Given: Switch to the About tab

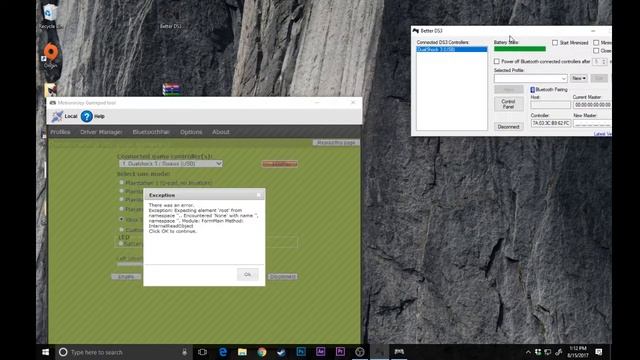Looking at the screenshot, I should [x=220, y=132].
